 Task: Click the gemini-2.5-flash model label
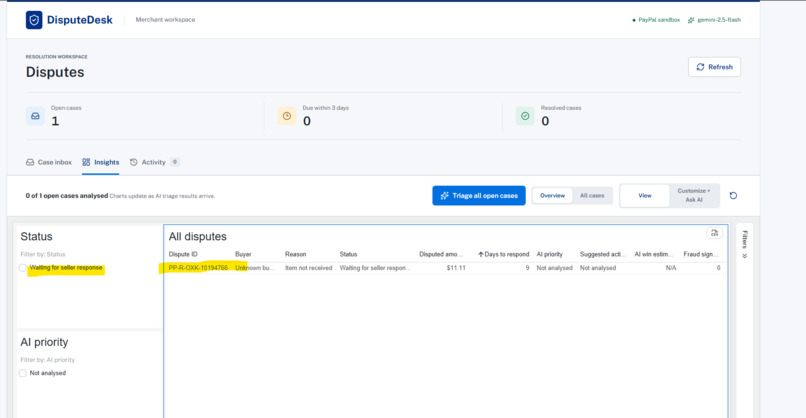pos(715,20)
